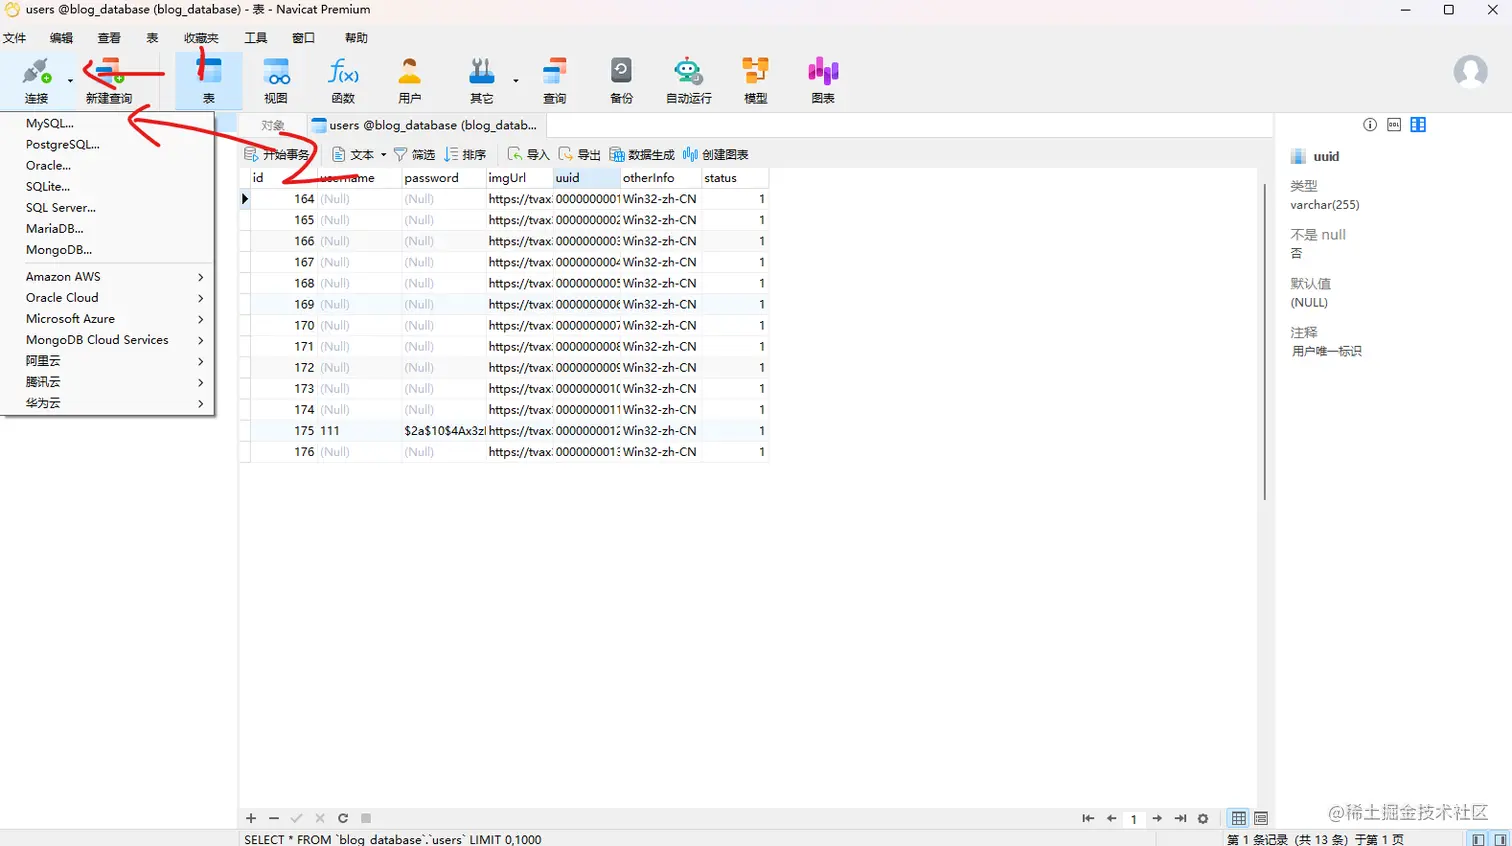Jump to the last page of records
The height and width of the screenshot is (846, 1512).
pos(1180,818)
